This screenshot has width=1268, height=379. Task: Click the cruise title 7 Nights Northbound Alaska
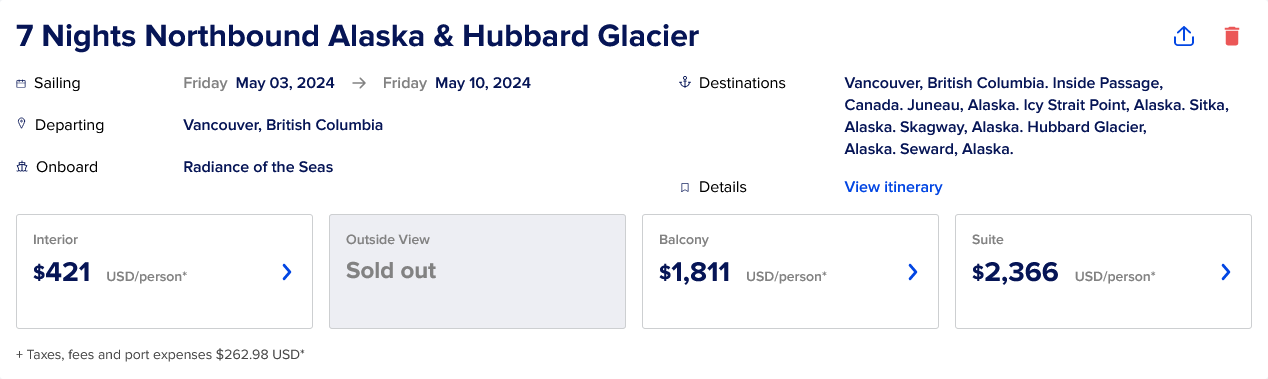click(x=358, y=36)
